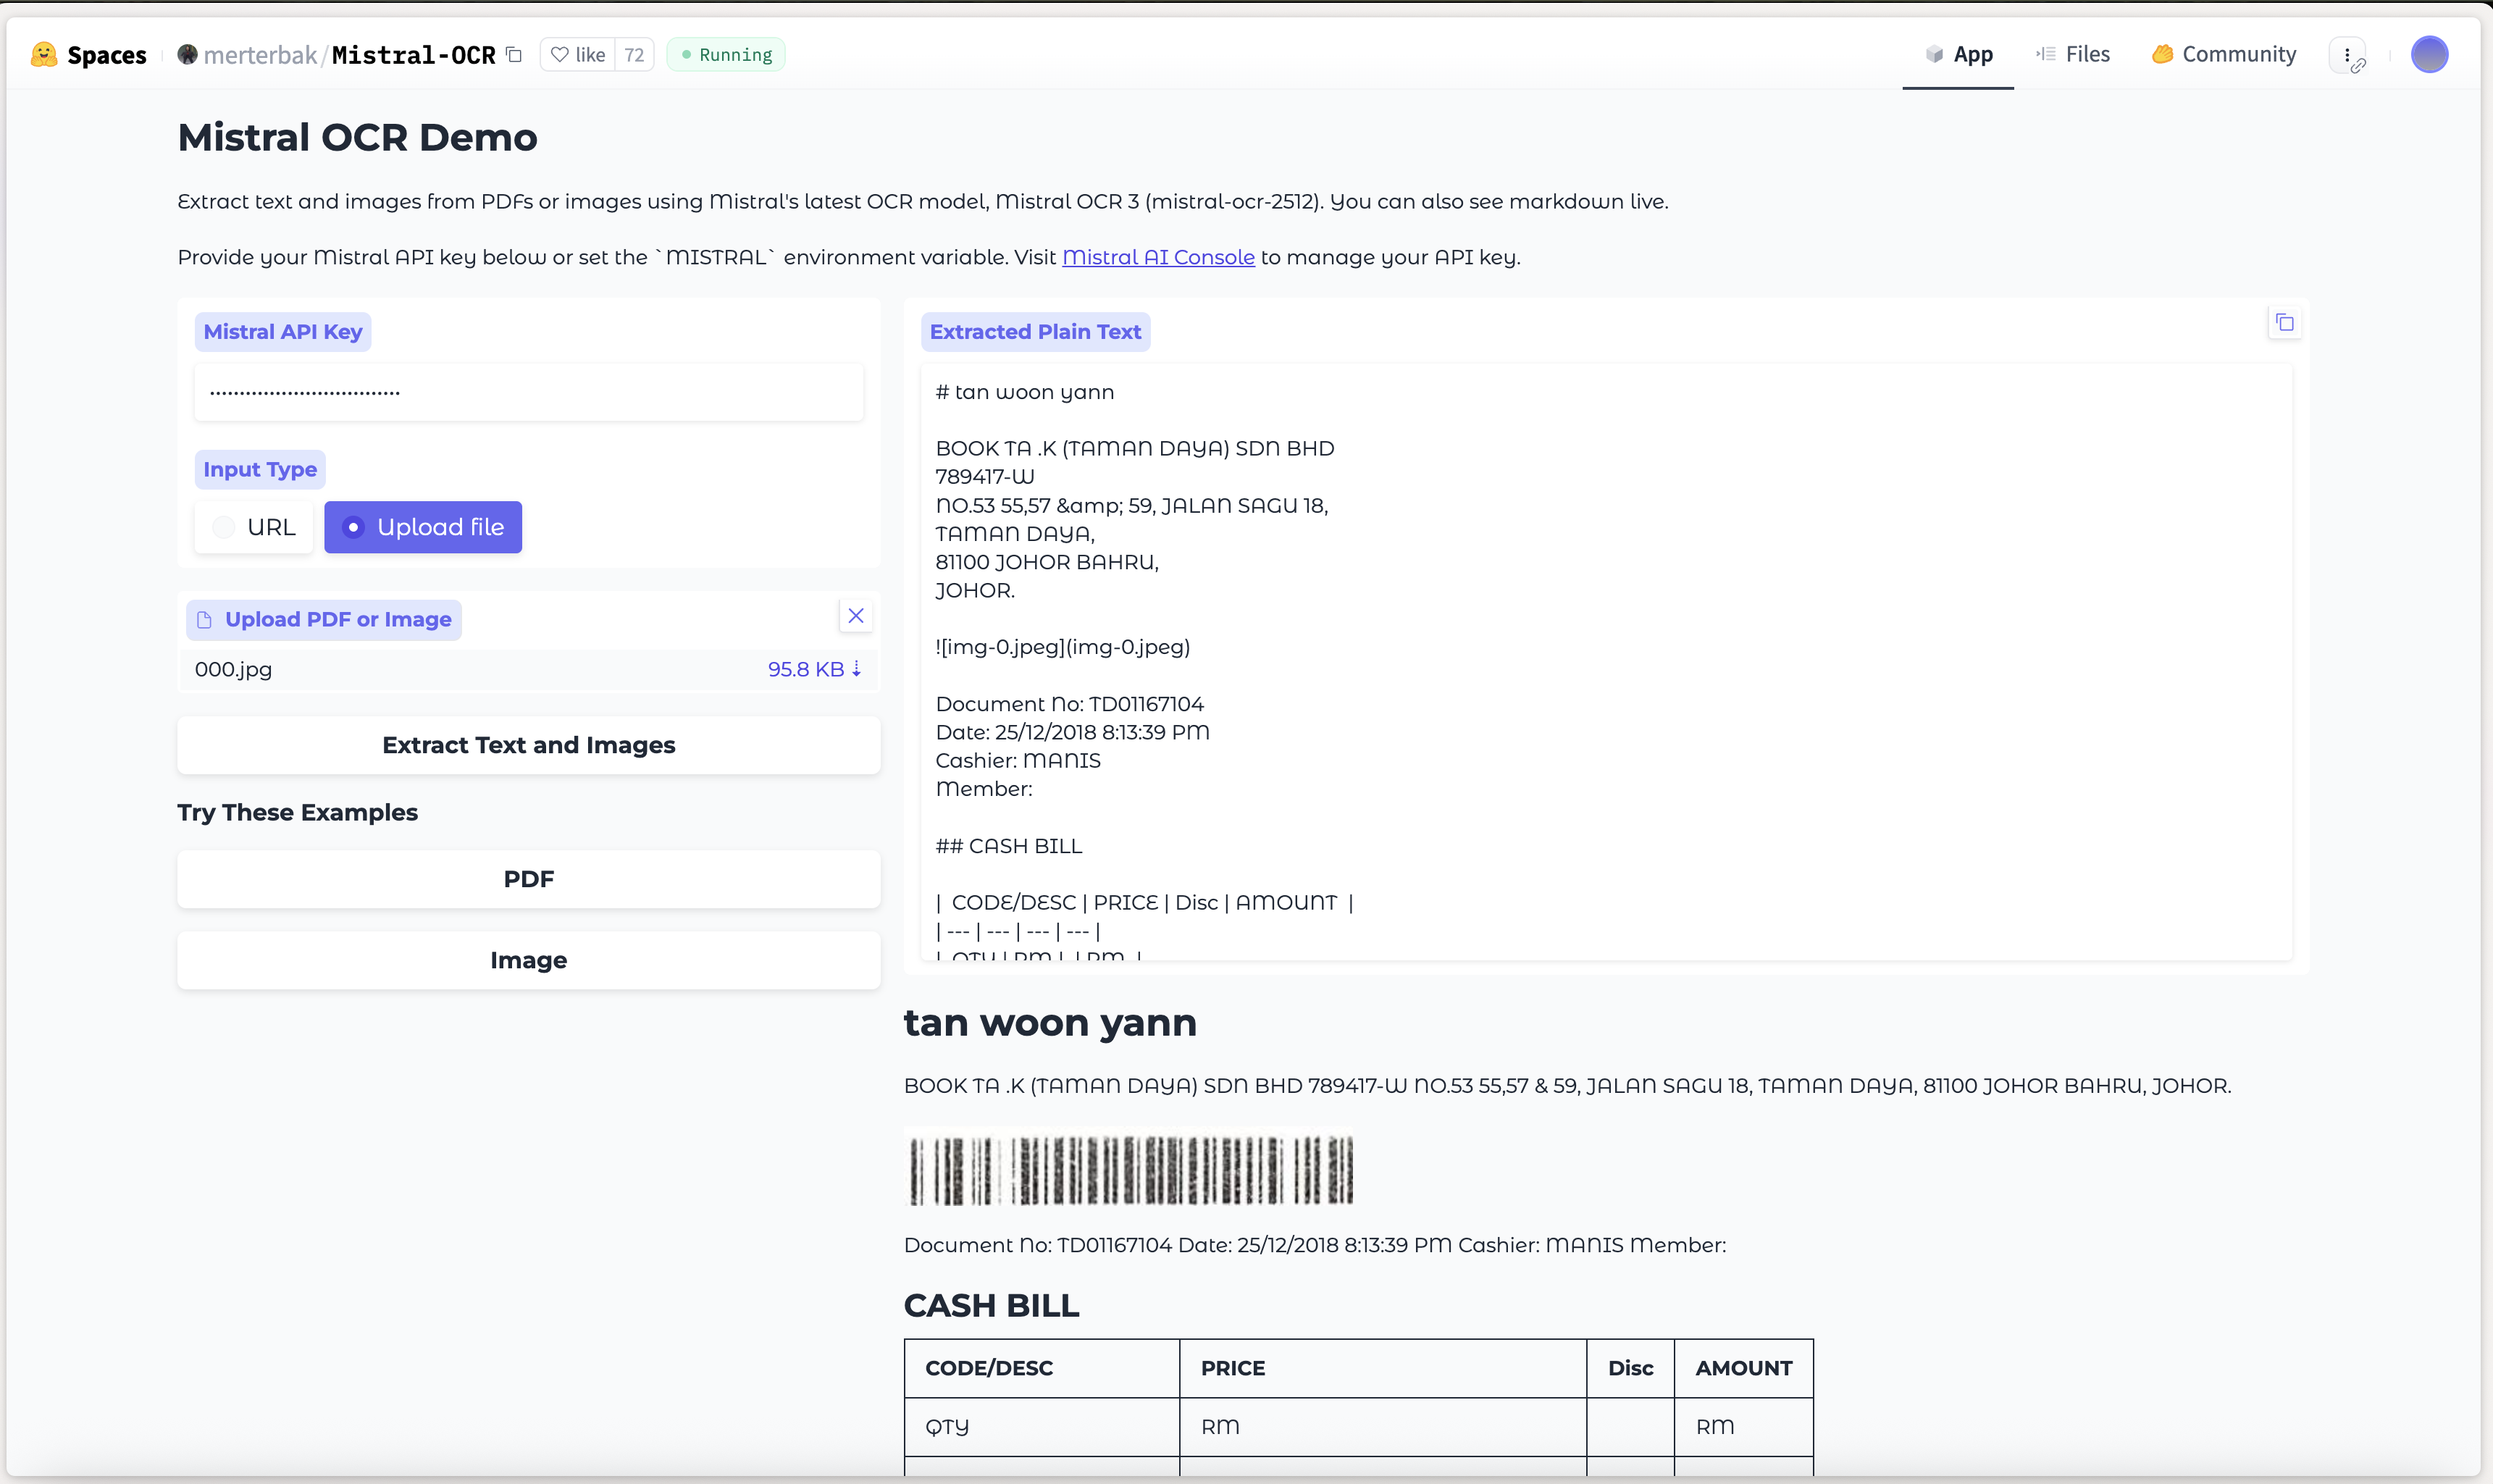Switch to the App tab
This screenshot has width=2493, height=1484.
(x=1958, y=54)
